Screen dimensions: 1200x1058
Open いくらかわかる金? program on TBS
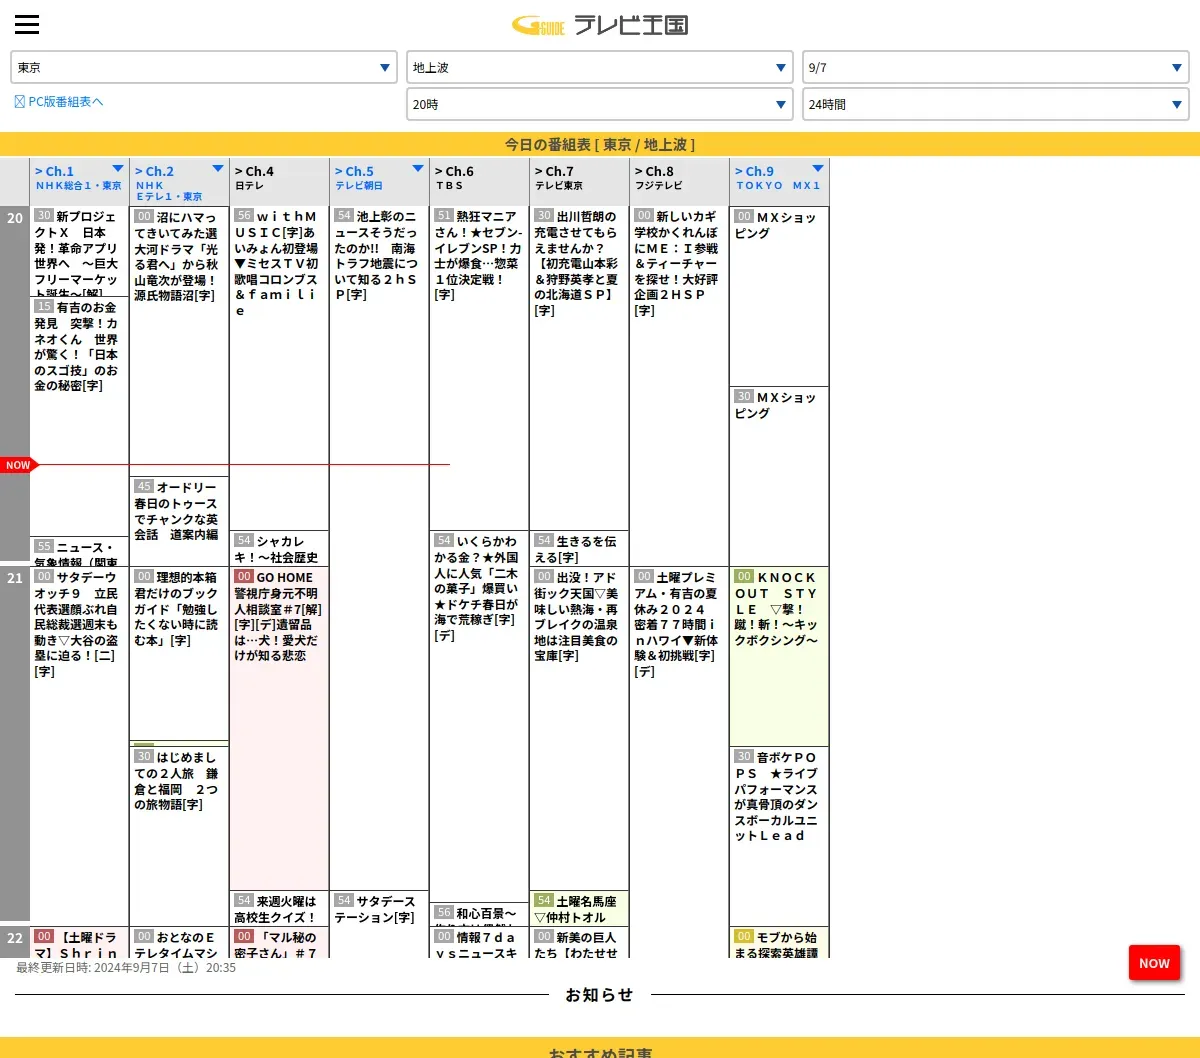[x=479, y=717]
